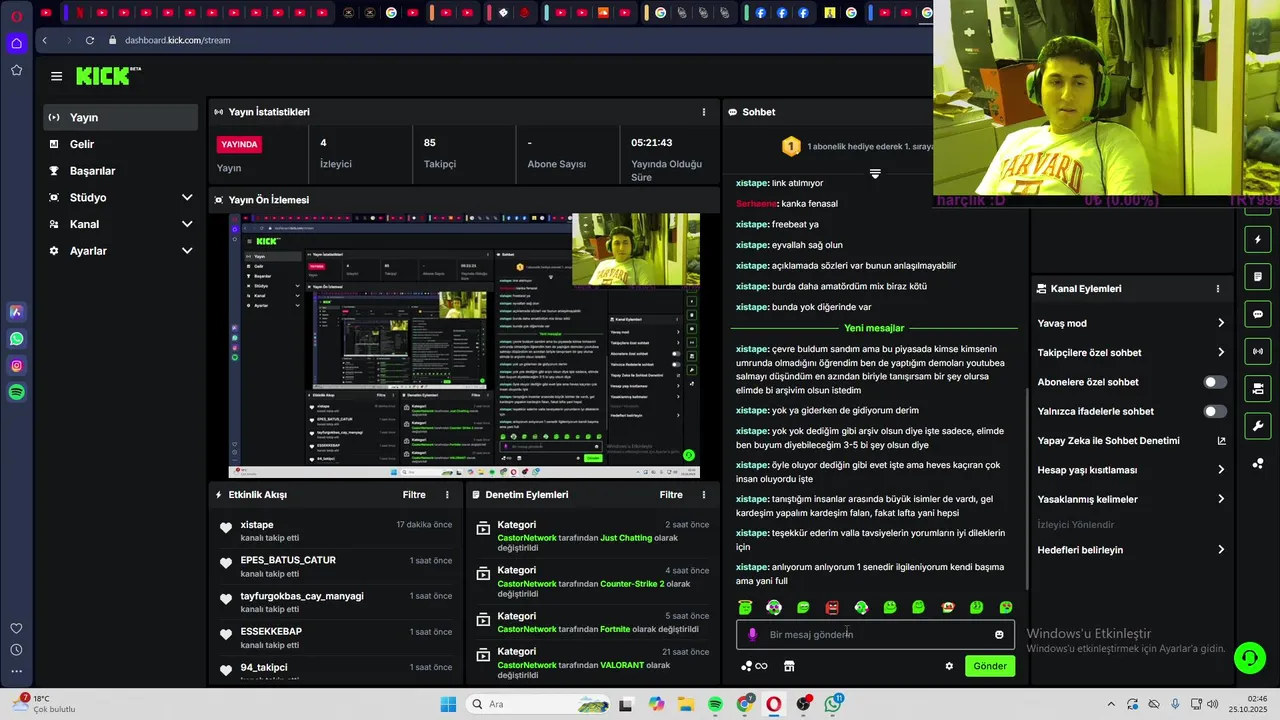Open the emoji picker in message field
The image size is (1280, 720).
coord(999,635)
